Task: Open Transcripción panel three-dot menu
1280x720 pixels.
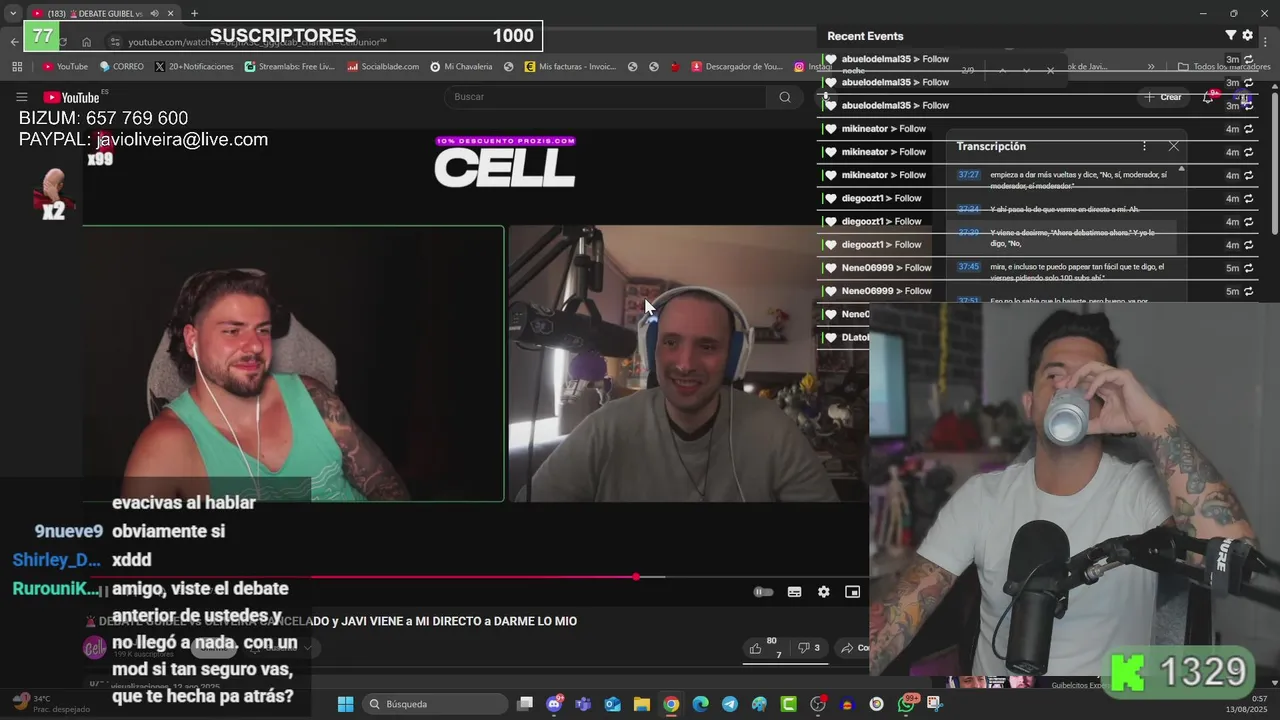Action: coord(1144,146)
